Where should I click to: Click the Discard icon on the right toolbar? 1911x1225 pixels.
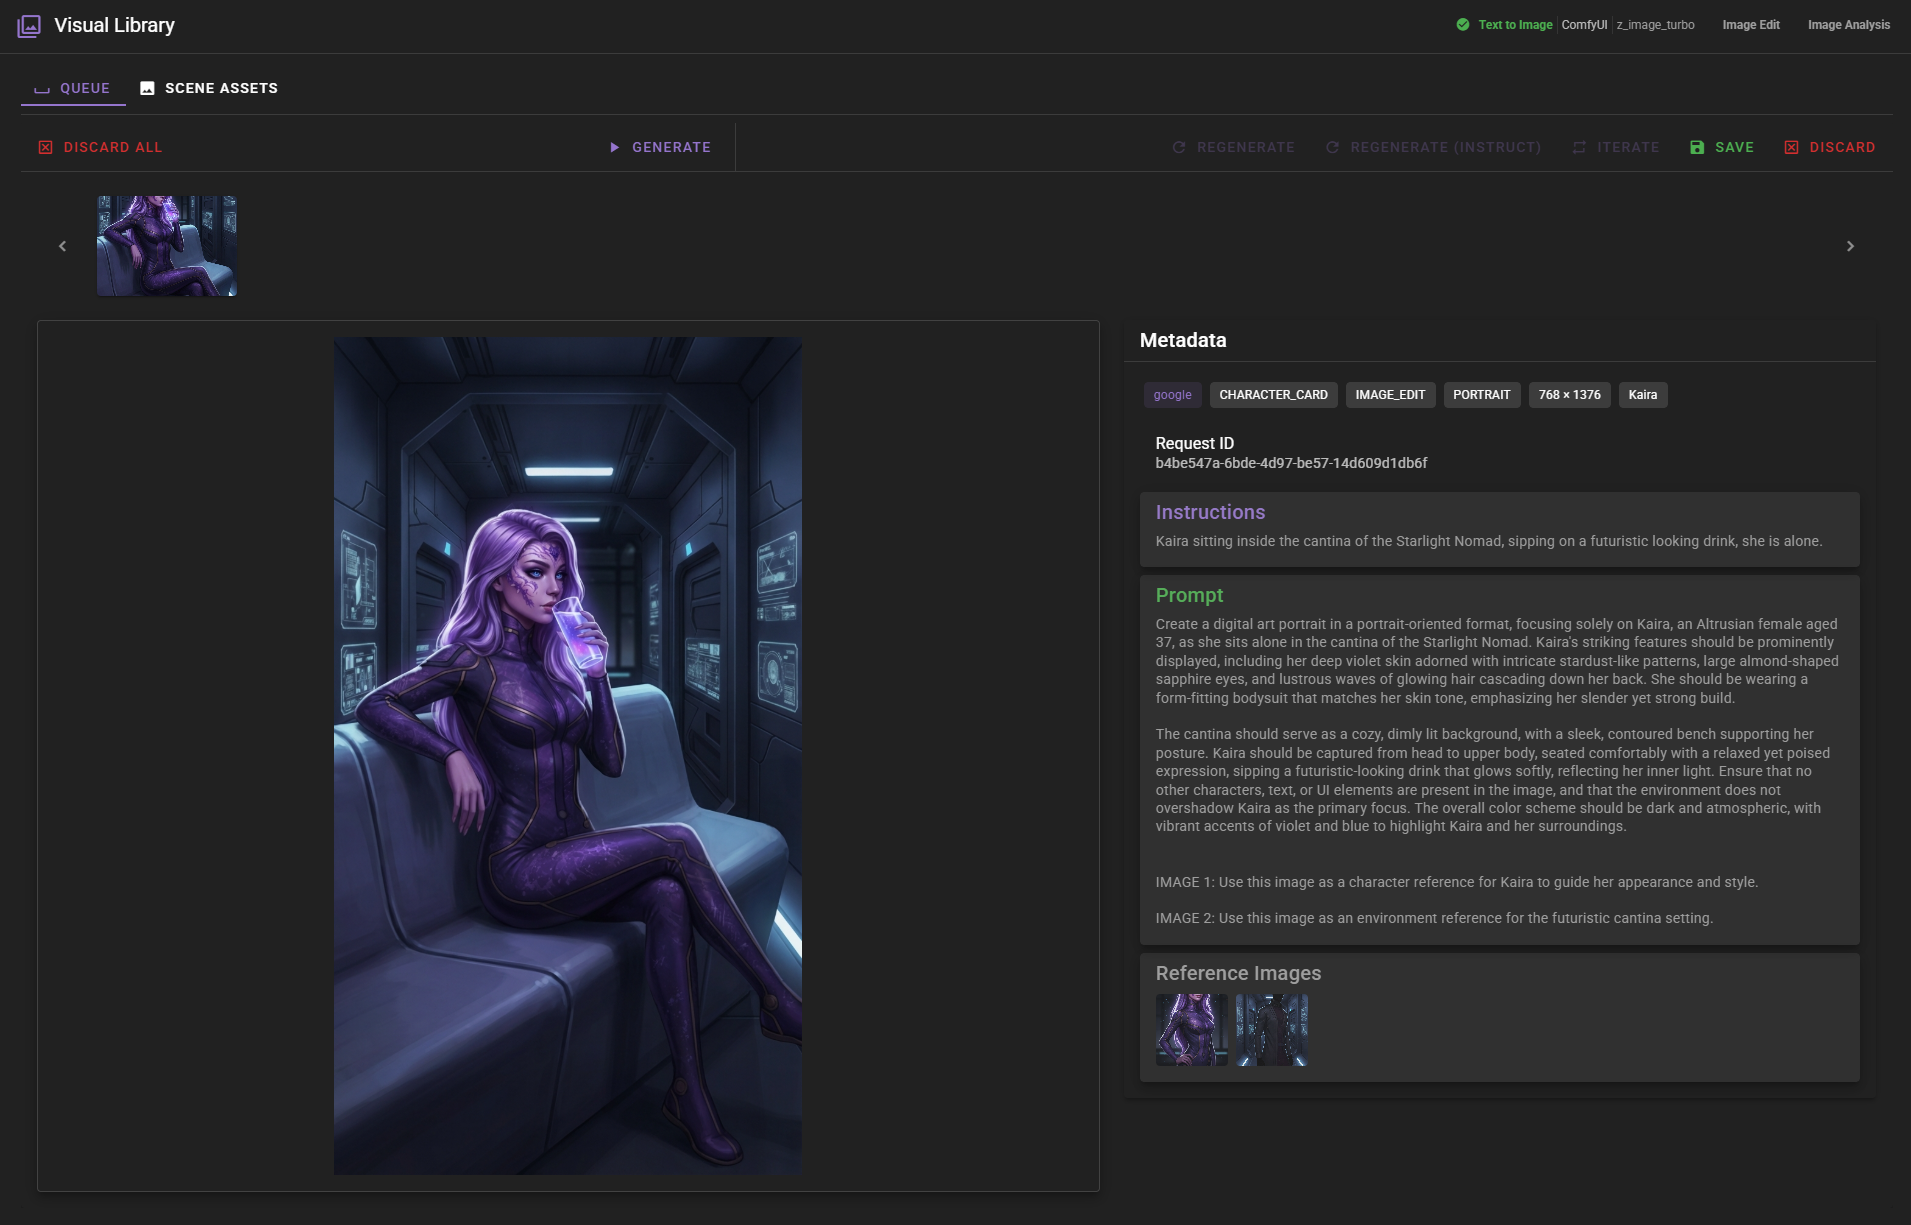point(1791,147)
